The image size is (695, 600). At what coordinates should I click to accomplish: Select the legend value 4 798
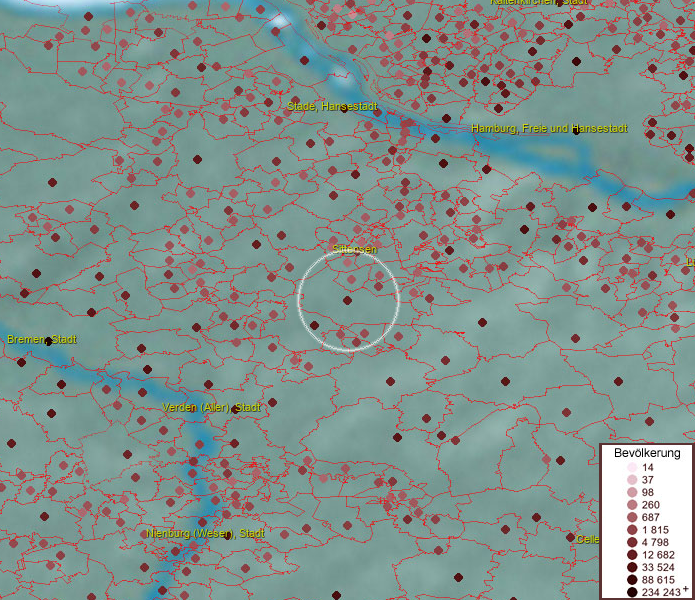tap(655, 542)
